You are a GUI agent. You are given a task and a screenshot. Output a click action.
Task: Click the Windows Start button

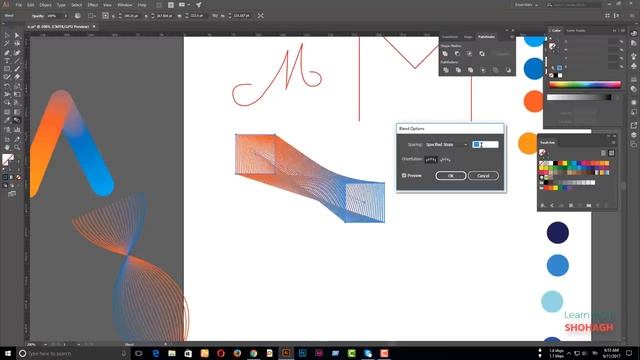tap(7, 353)
